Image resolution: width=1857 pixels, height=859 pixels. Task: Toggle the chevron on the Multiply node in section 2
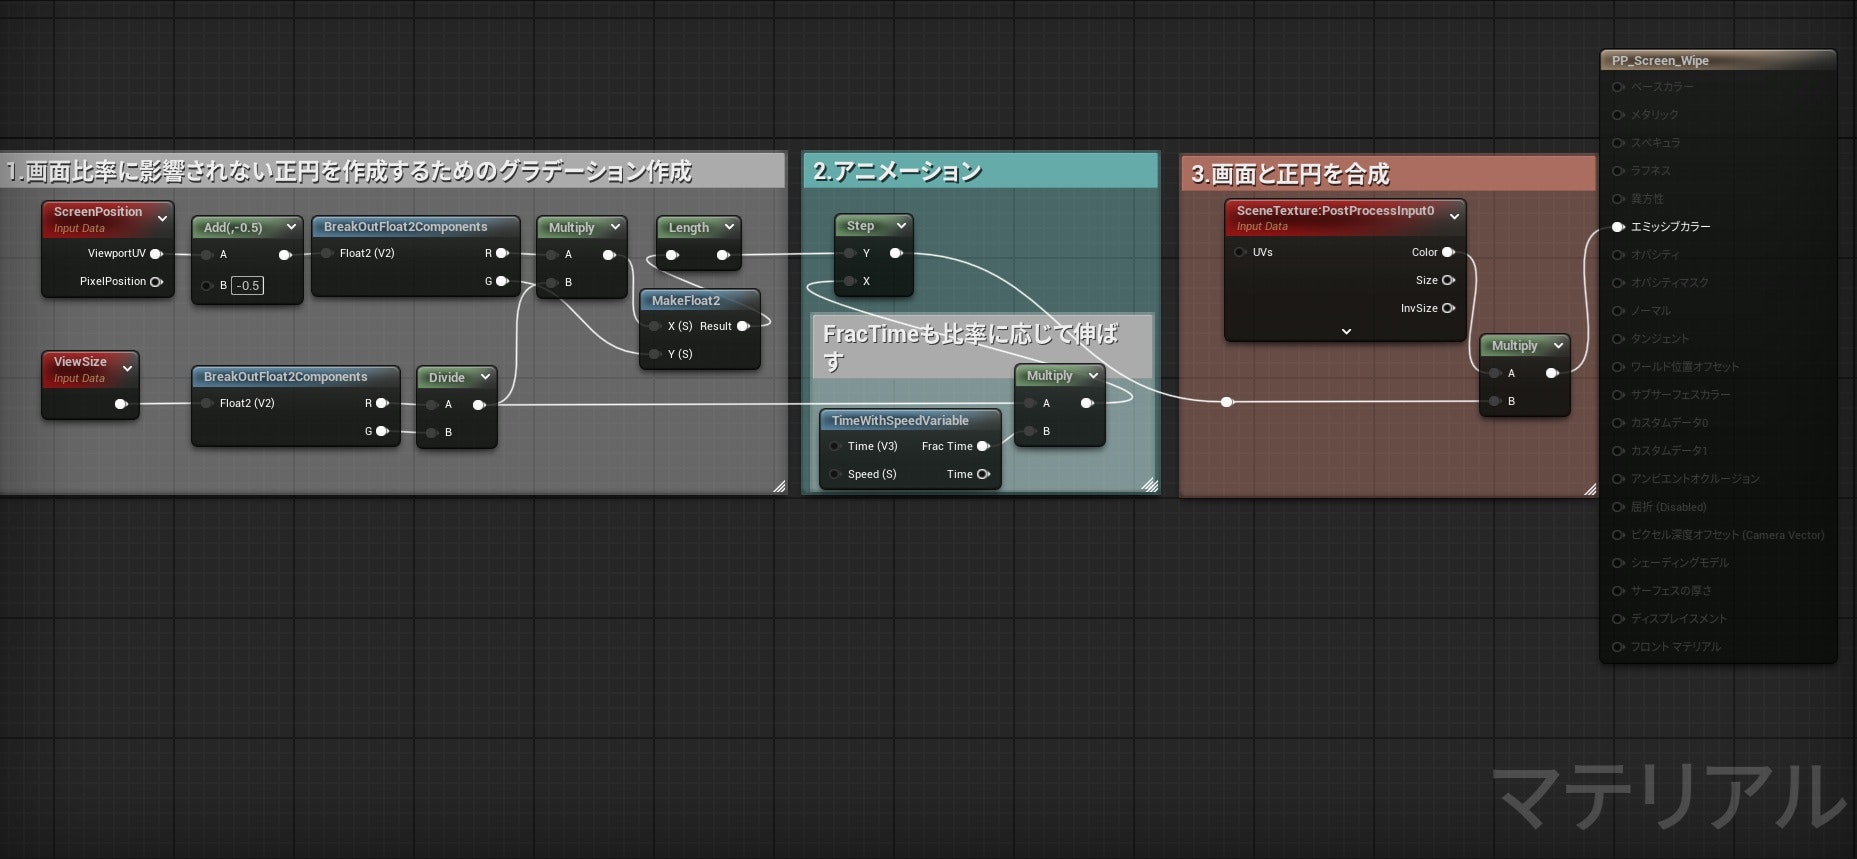click(x=1093, y=375)
